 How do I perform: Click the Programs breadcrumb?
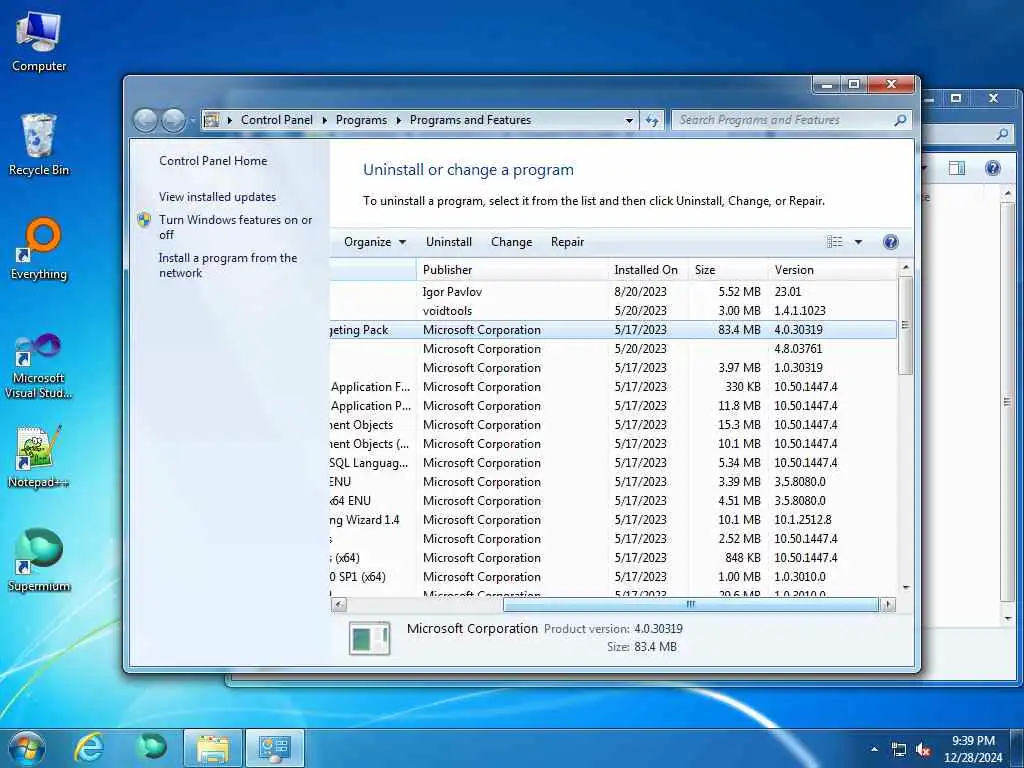pos(361,120)
